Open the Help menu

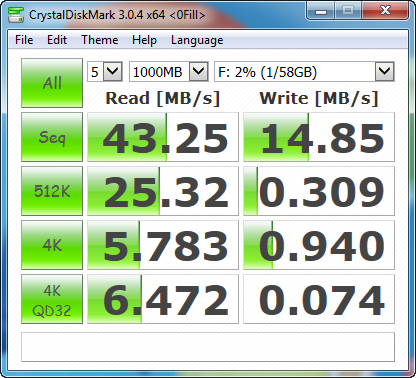click(x=144, y=40)
